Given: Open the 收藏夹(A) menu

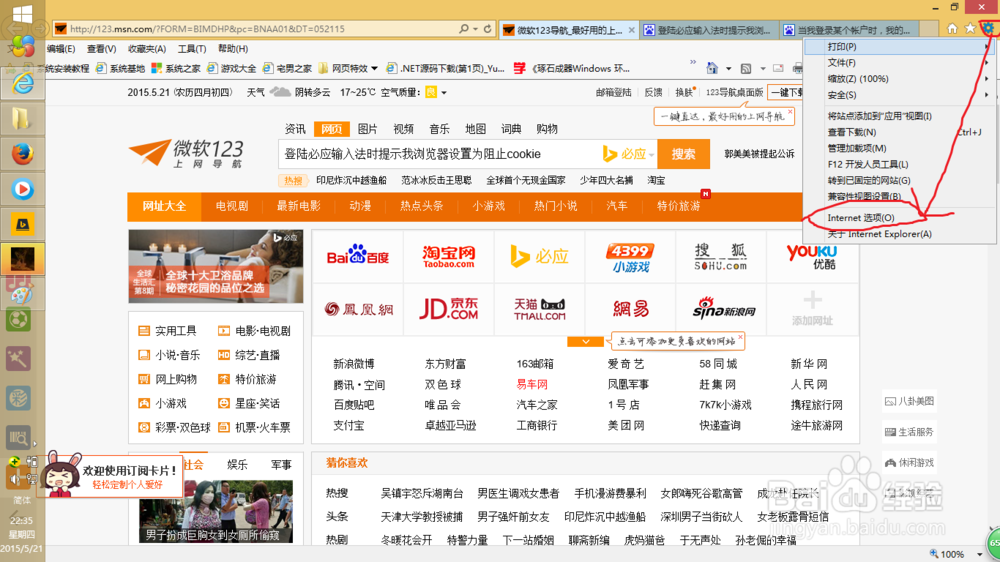Looking at the screenshot, I should click(x=147, y=48).
